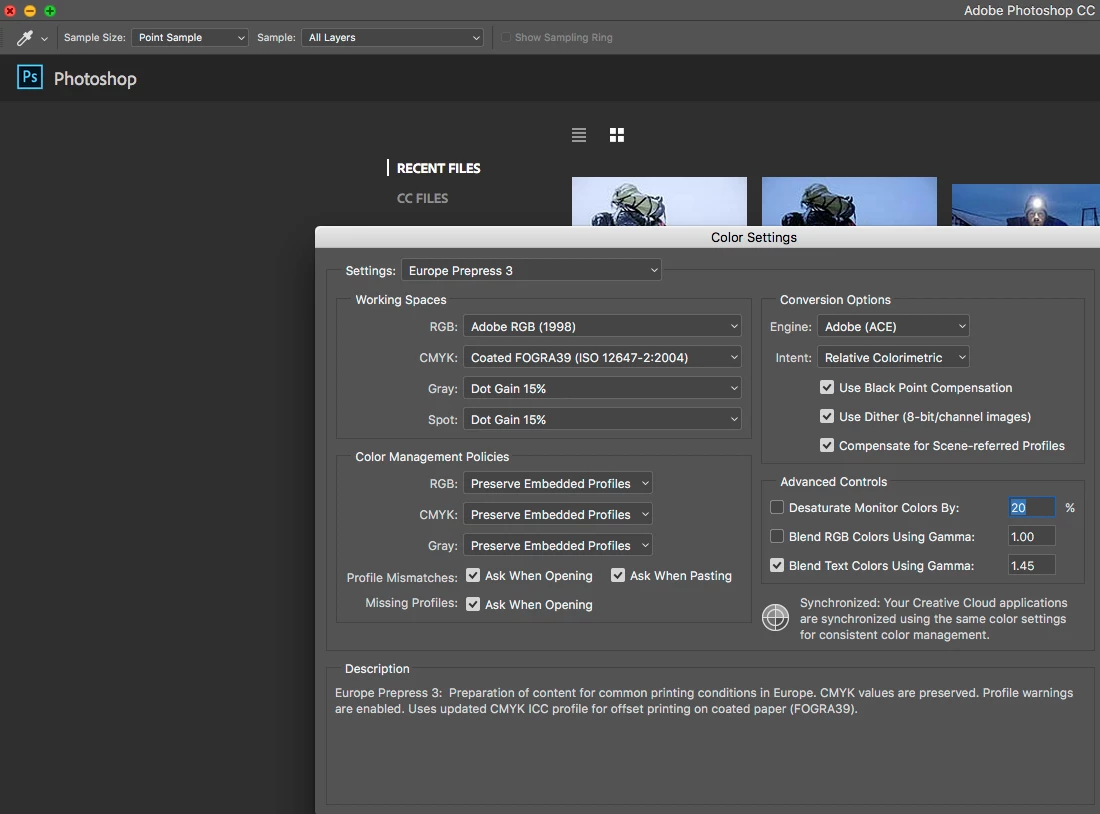Switch recent files to thumbnail grid view
Screen dimensions: 1100x814
(617, 135)
